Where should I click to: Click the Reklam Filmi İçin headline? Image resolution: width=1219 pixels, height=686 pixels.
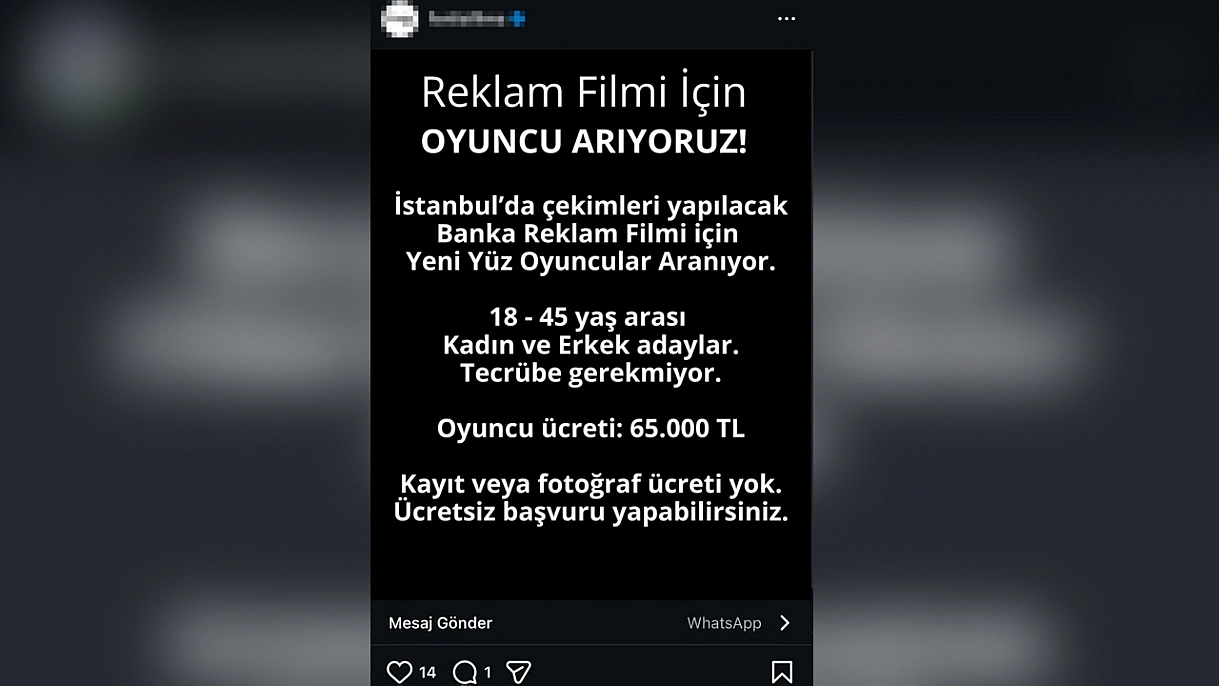584,93
